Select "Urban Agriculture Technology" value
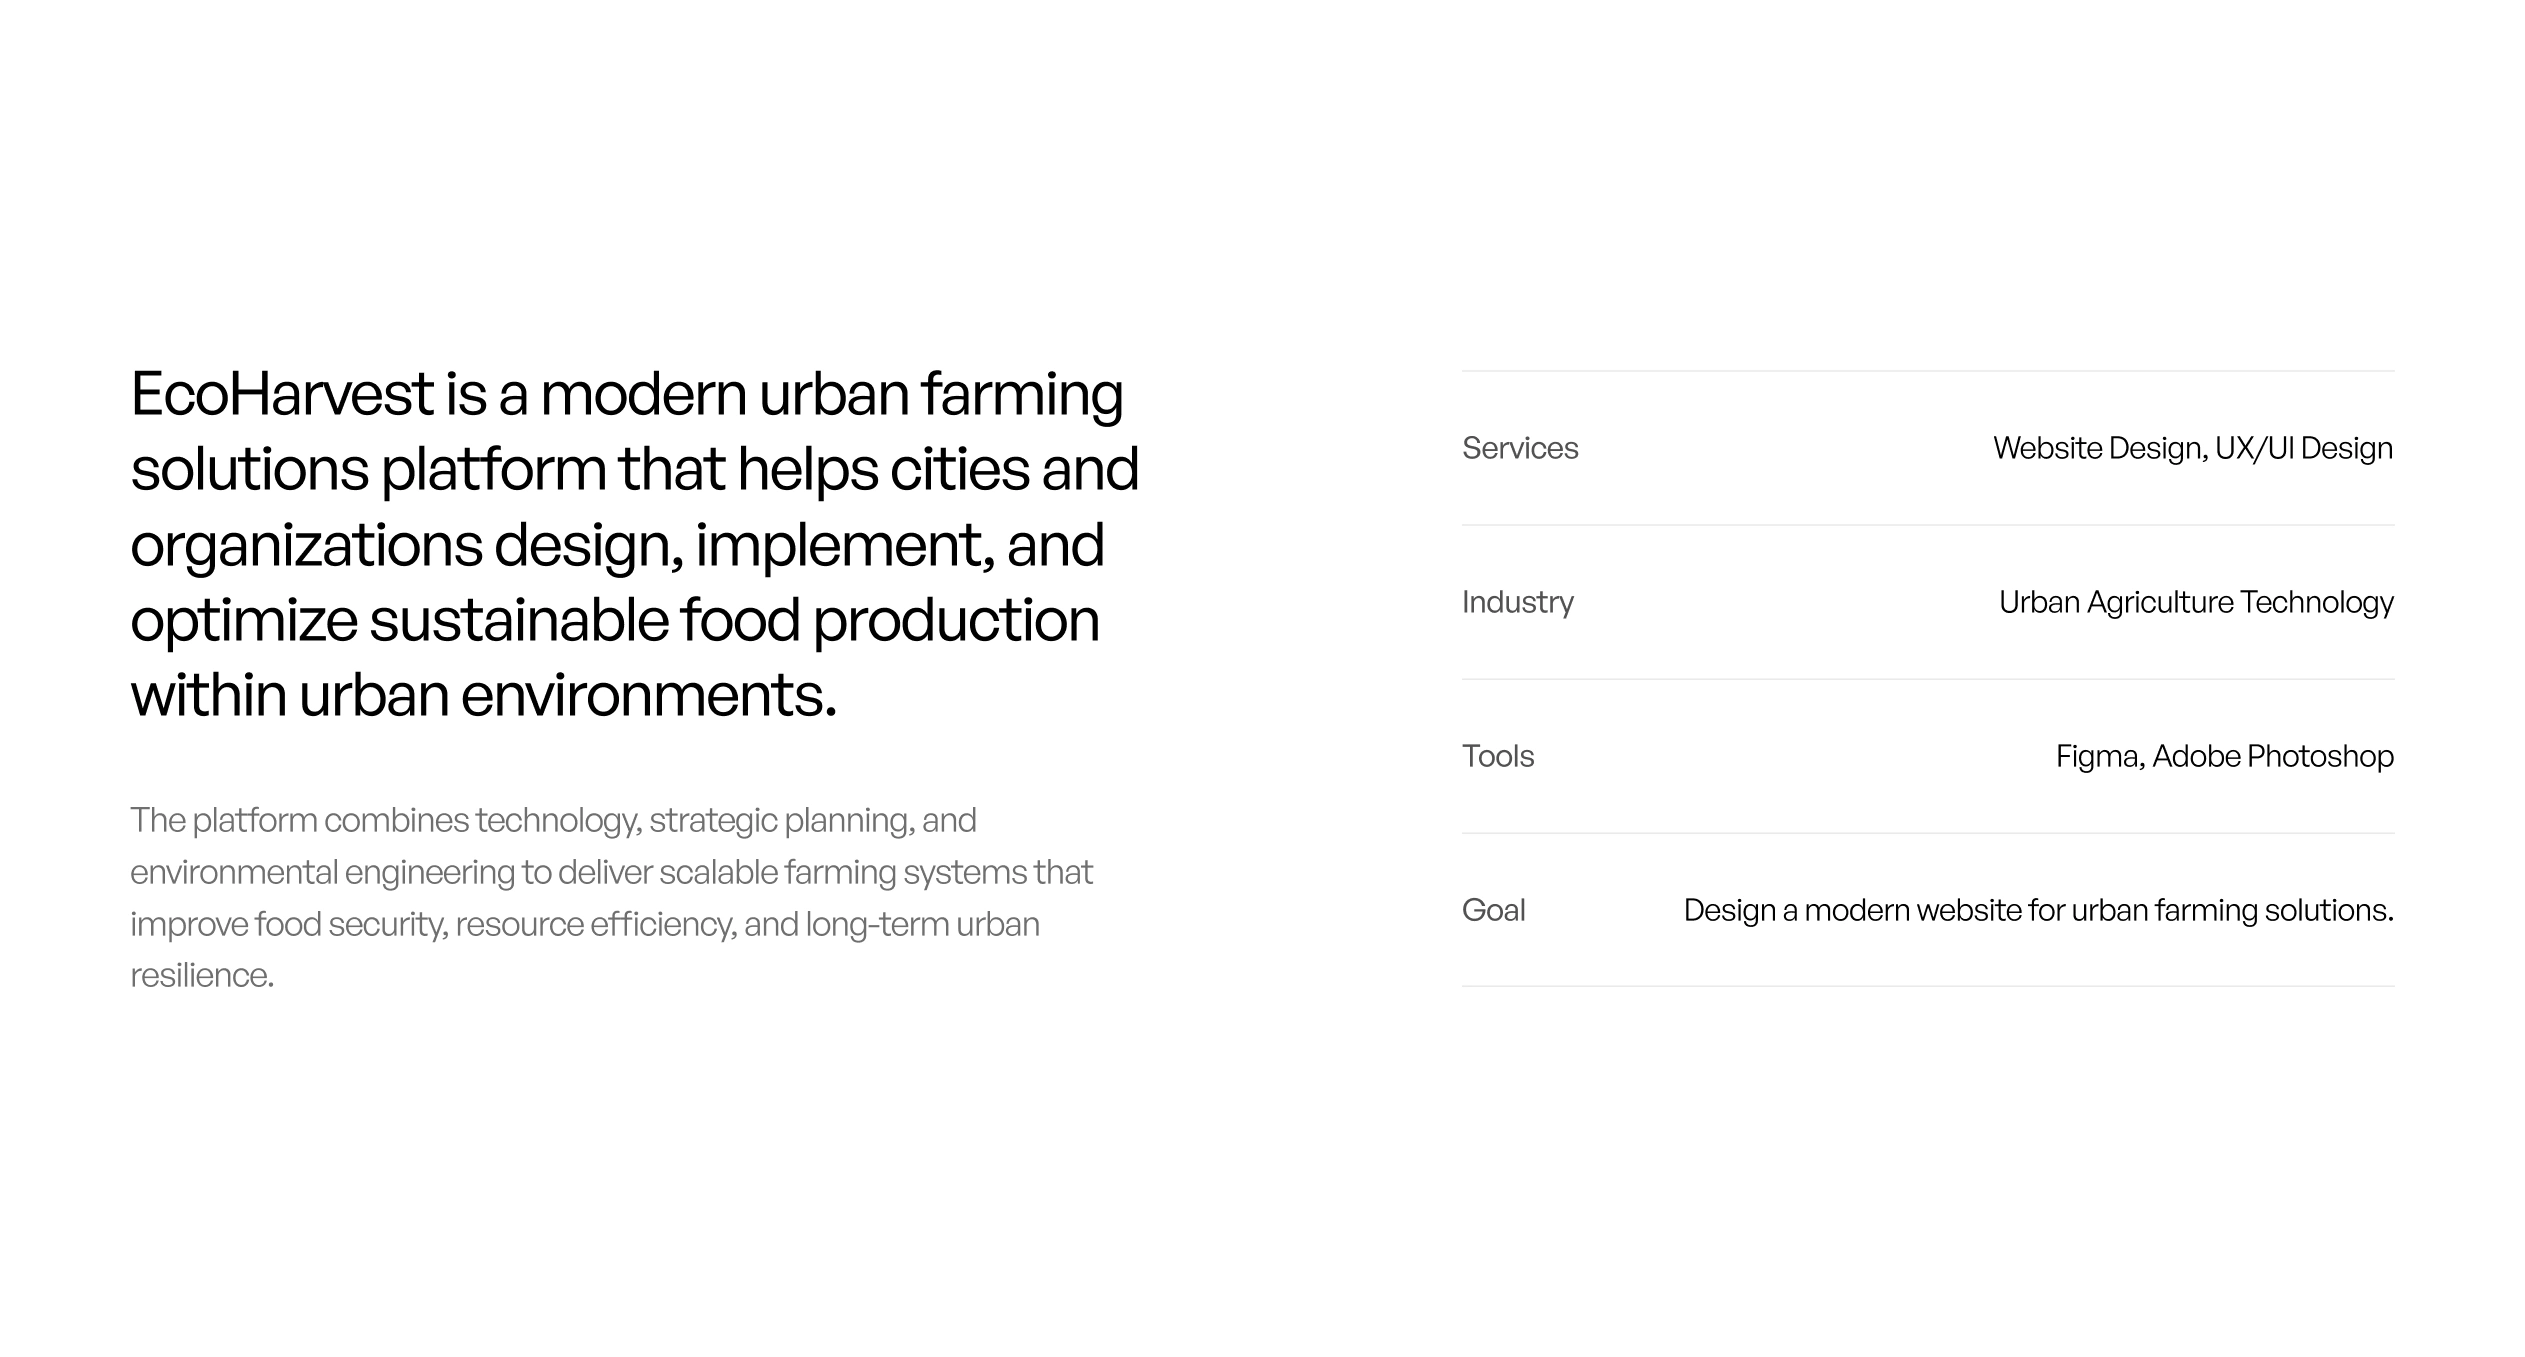The height and width of the screenshot is (1357, 2525). coord(2195,602)
